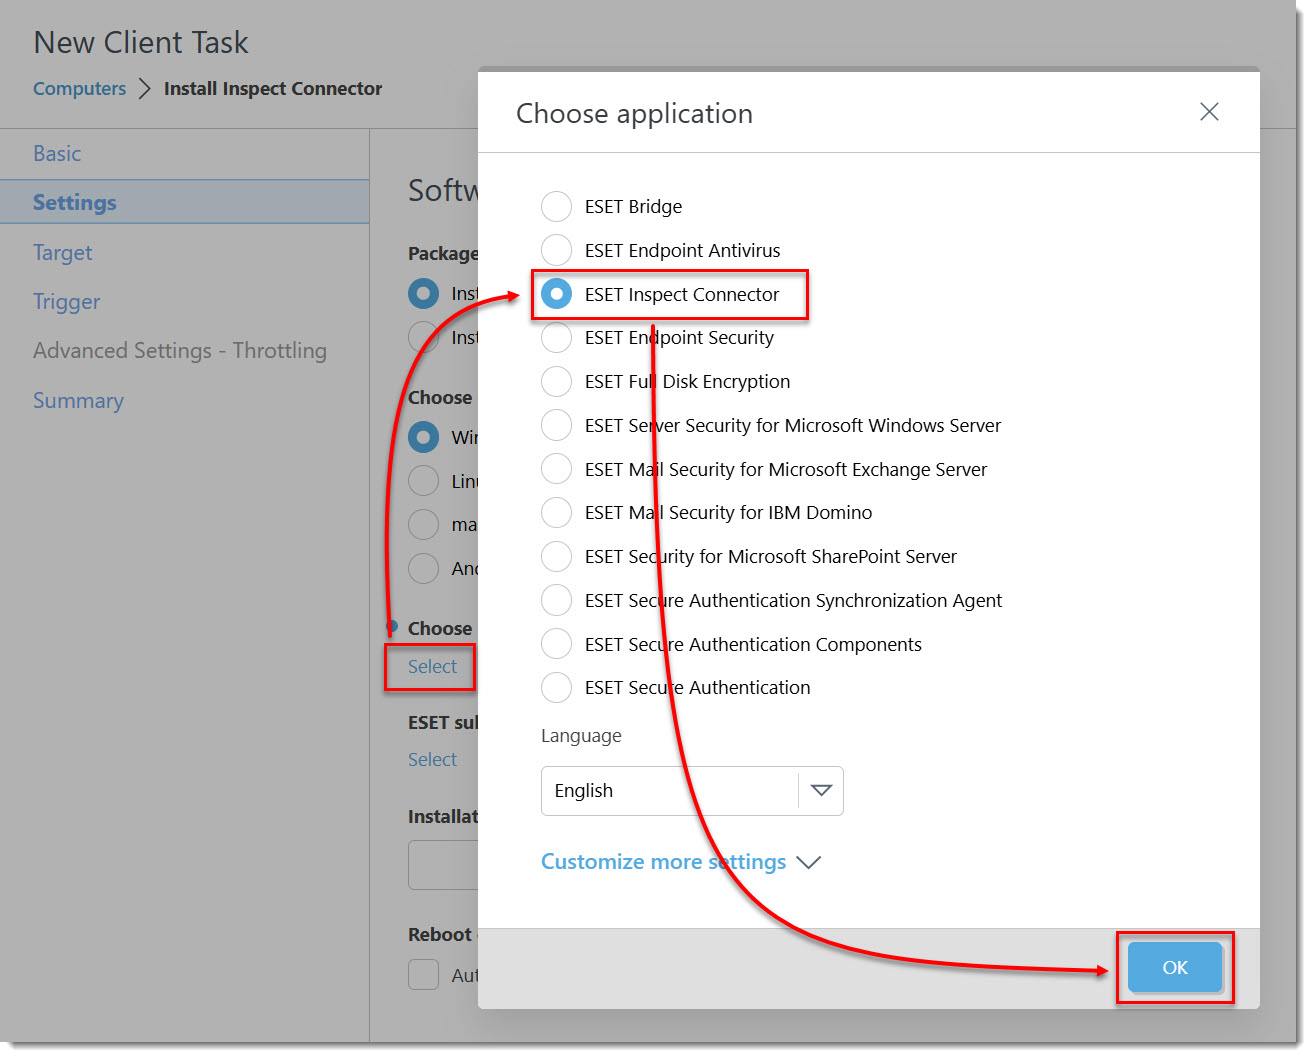
Task: Click the New Client Task page heading
Action: [141, 43]
